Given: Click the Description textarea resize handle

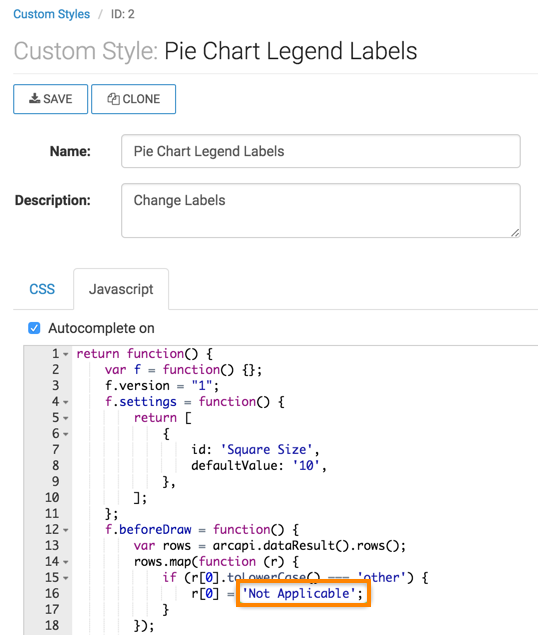Looking at the screenshot, I should coord(515,233).
